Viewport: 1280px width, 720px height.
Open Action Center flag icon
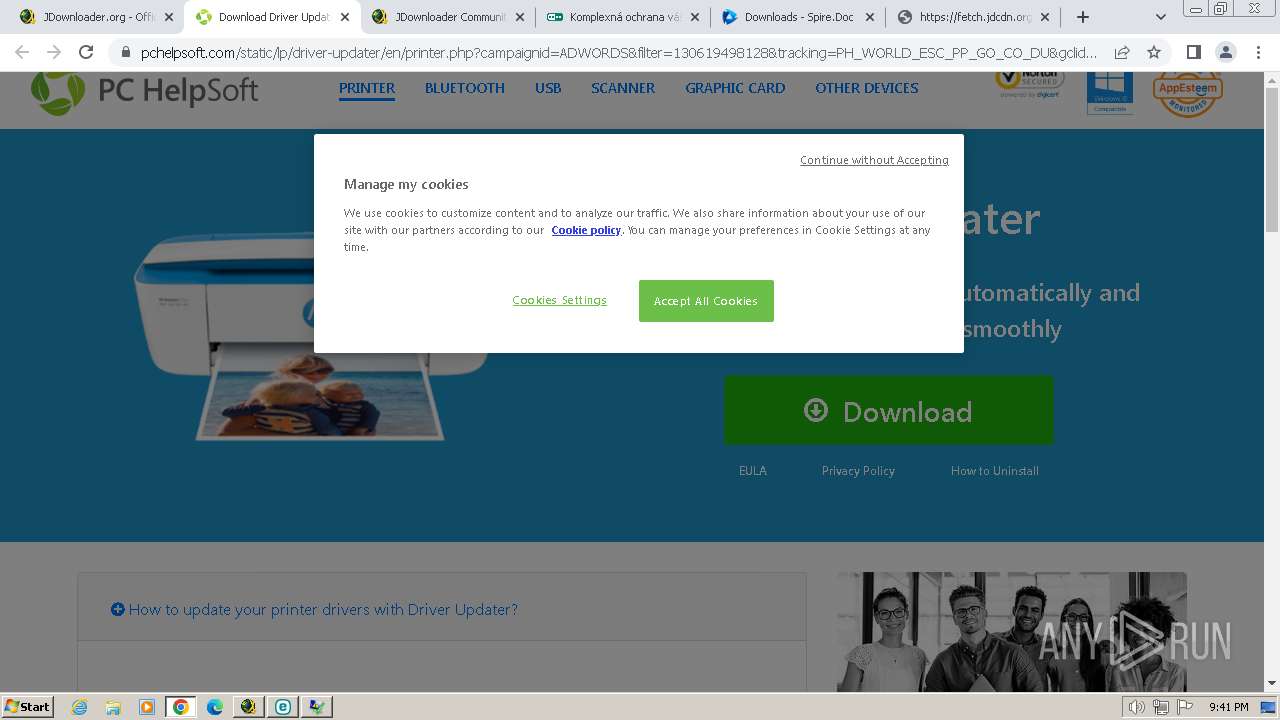pyautogui.click(x=1185, y=707)
